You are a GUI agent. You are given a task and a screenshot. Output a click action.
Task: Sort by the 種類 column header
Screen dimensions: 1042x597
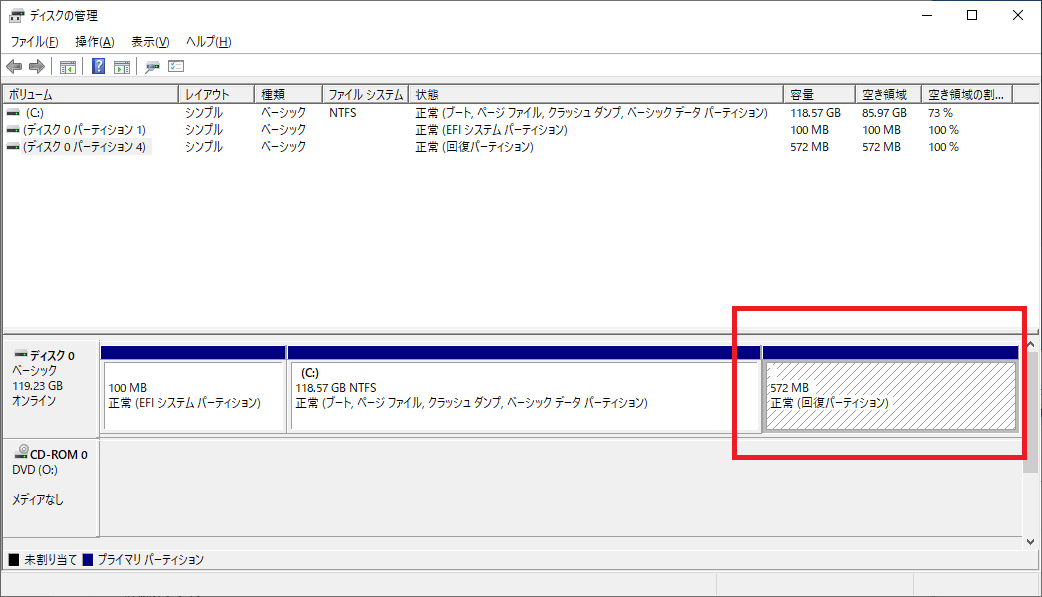tap(288, 94)
